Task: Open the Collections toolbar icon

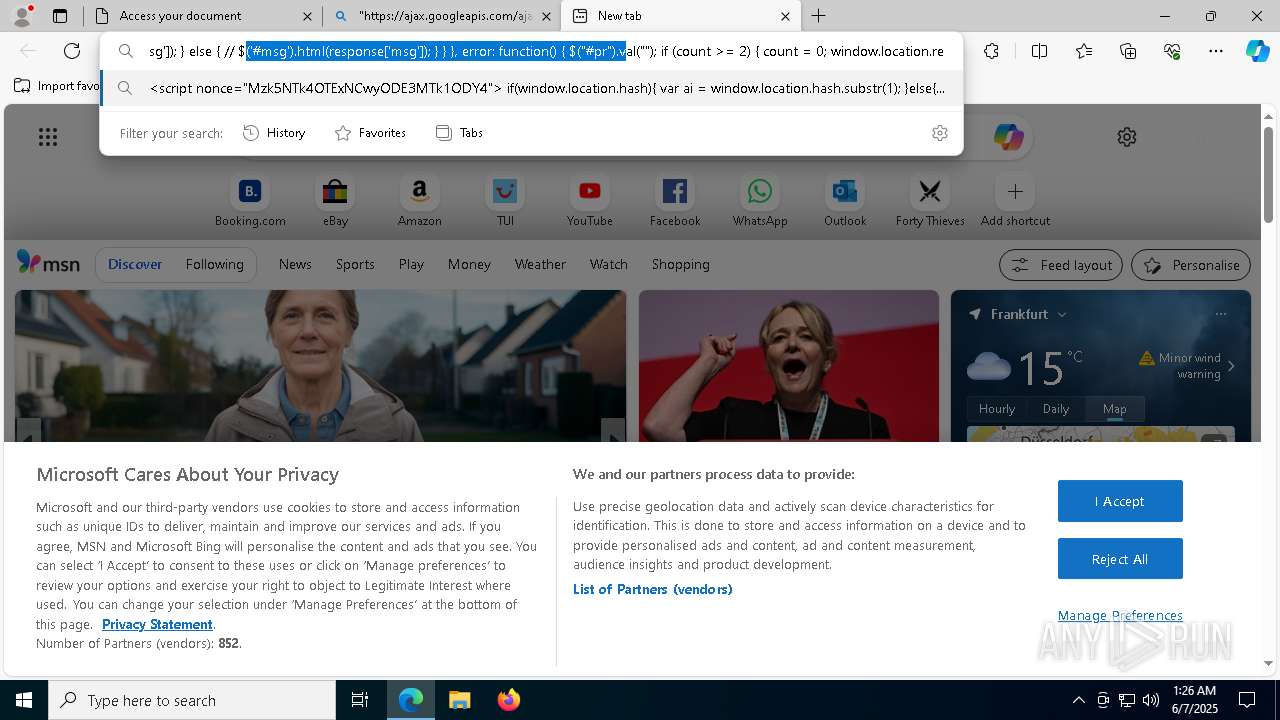Action: (x=1128, y=51)
